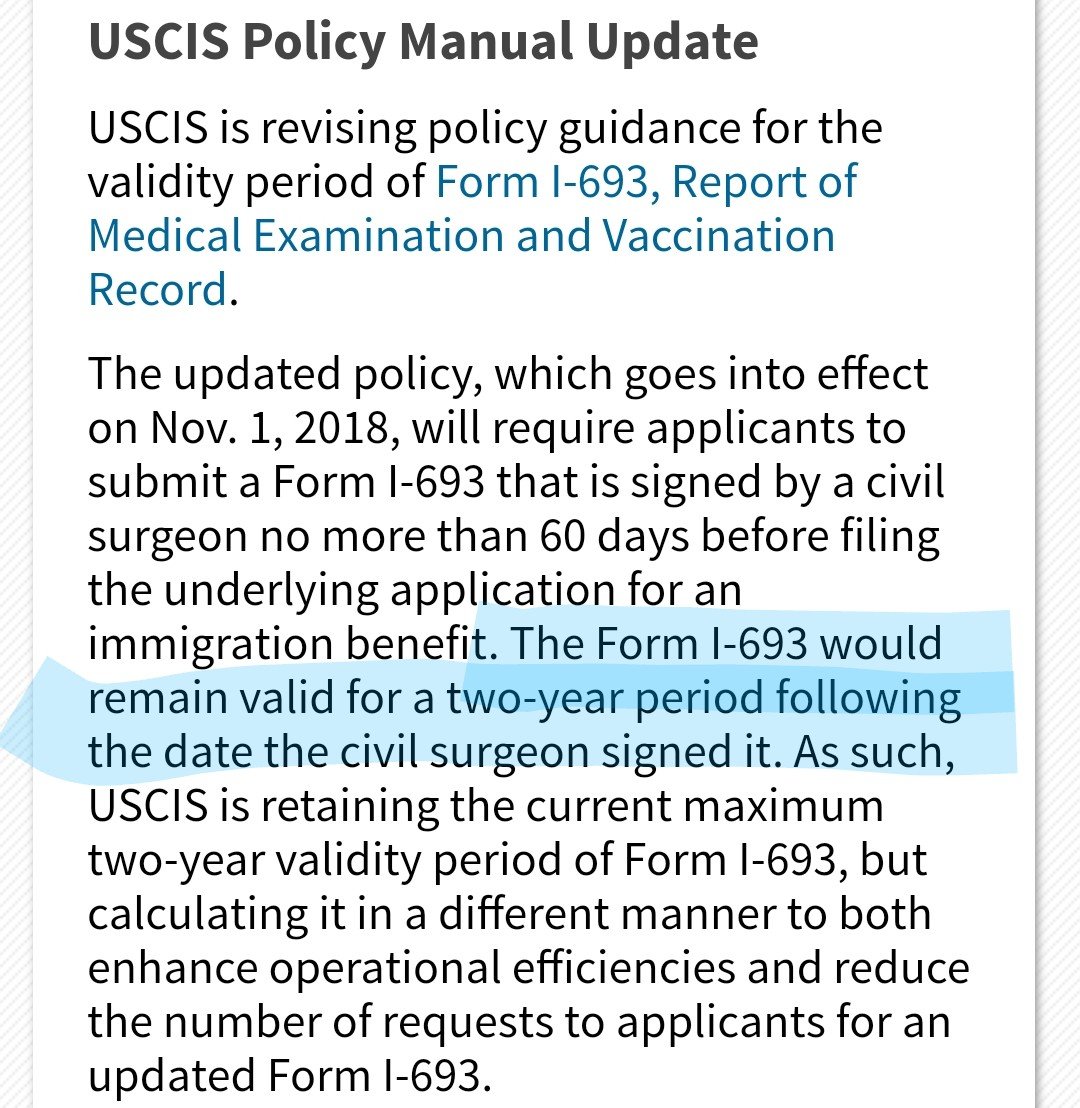1080x1108 pixels.
Task: Select "the number of requests to applicants" line
Action: [457, 1022]
